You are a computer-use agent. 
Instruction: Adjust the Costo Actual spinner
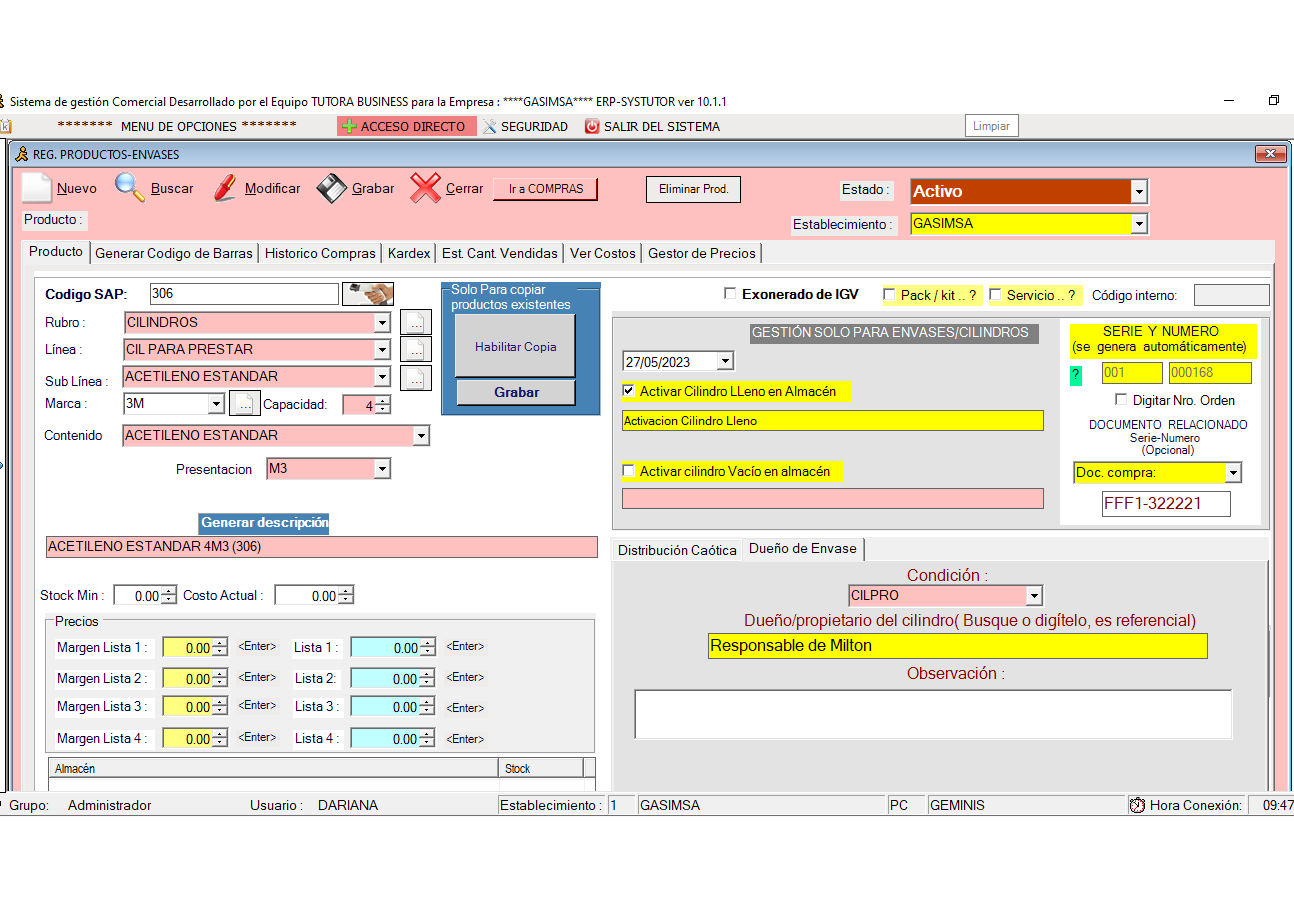345,596
